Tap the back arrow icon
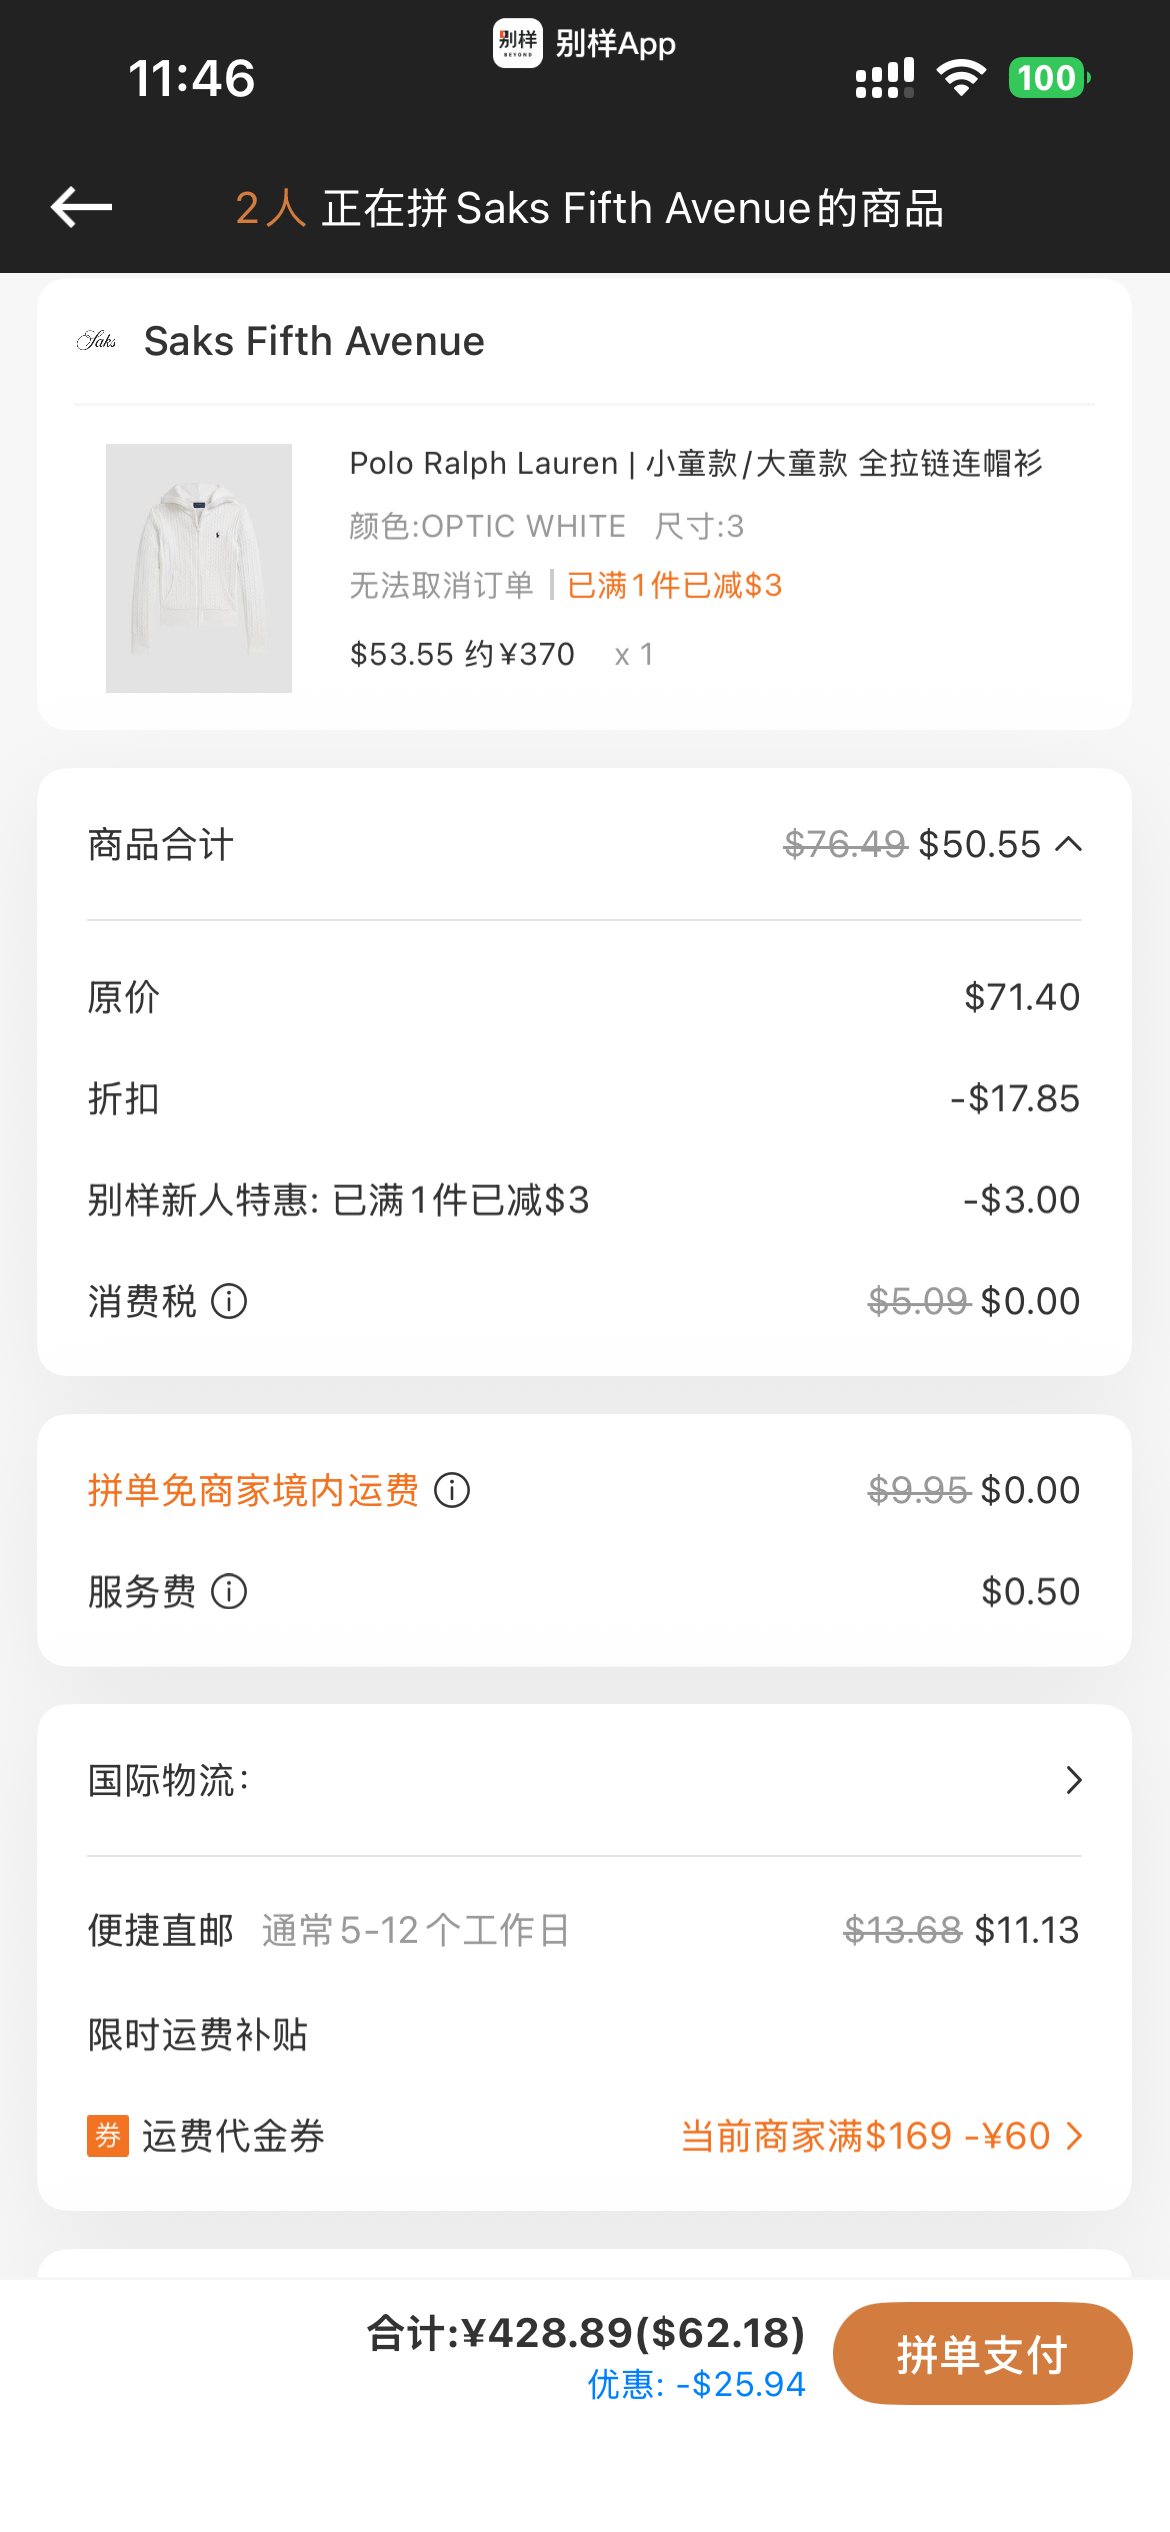The width and height of the screenshot is (1170, 2532). point(81,207)
